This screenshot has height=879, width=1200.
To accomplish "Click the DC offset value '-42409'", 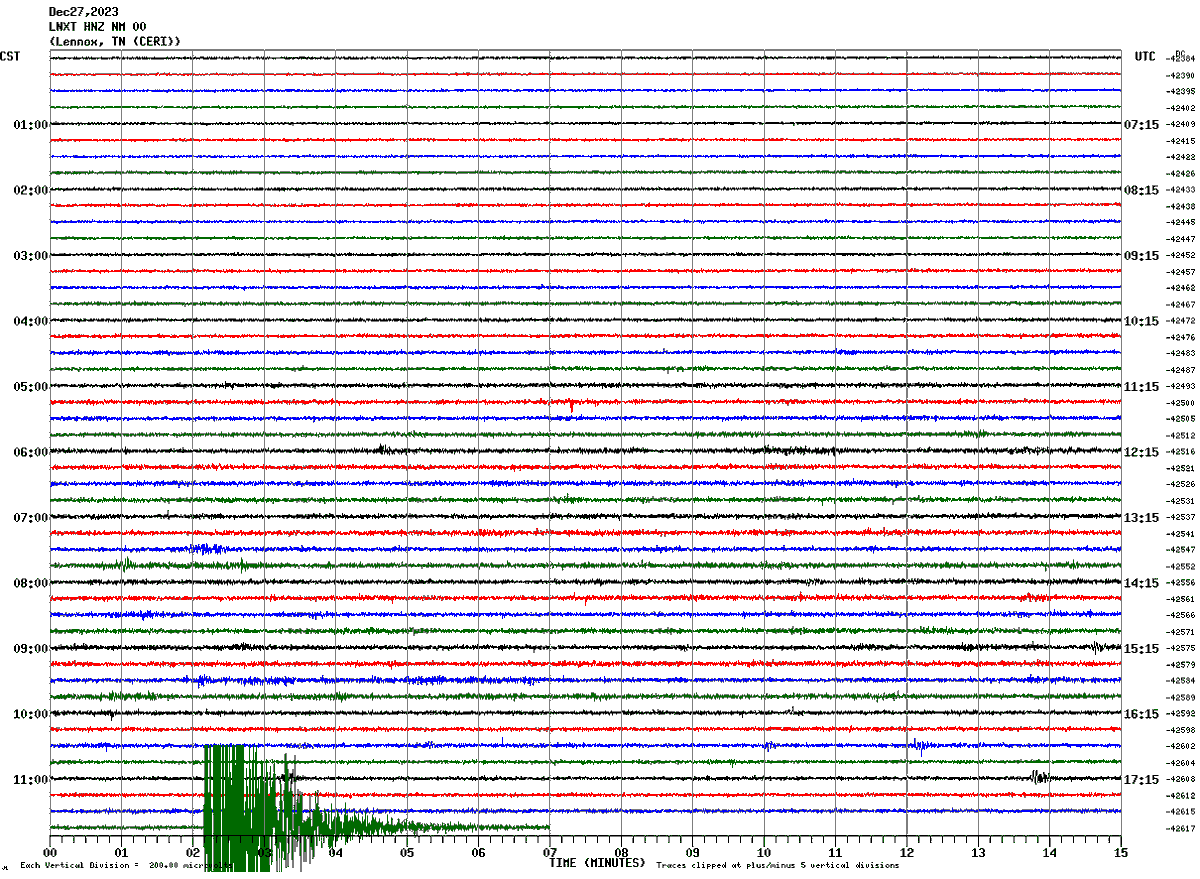I will 1181,125.
